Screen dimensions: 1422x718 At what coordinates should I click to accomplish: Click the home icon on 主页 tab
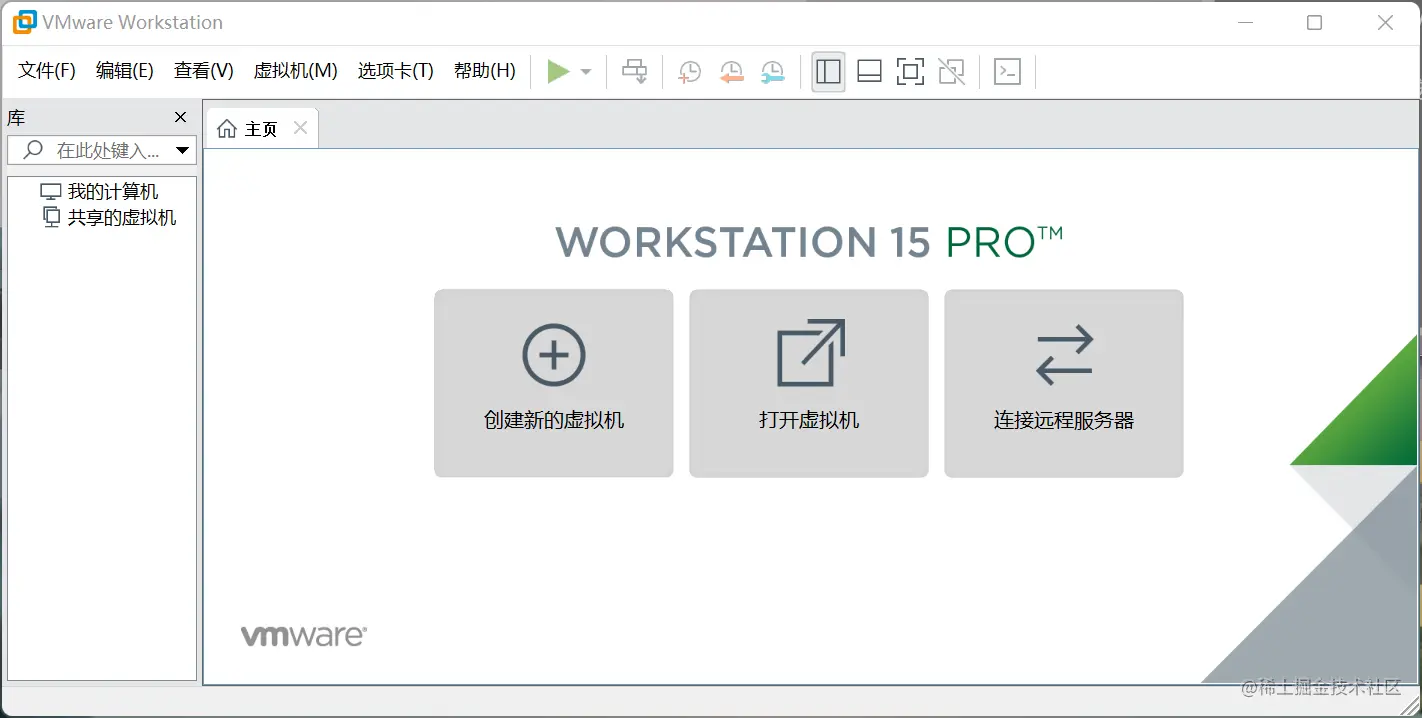(227, 129)
